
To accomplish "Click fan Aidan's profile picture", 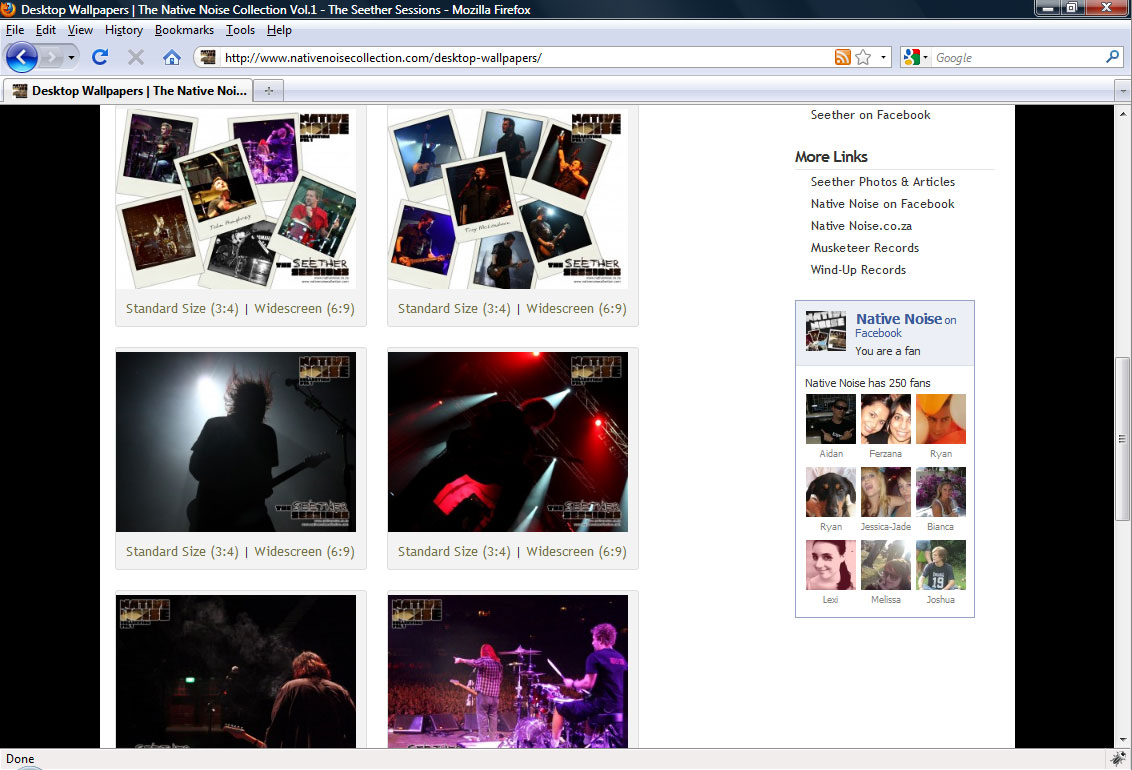I will [x=830, y=419].
